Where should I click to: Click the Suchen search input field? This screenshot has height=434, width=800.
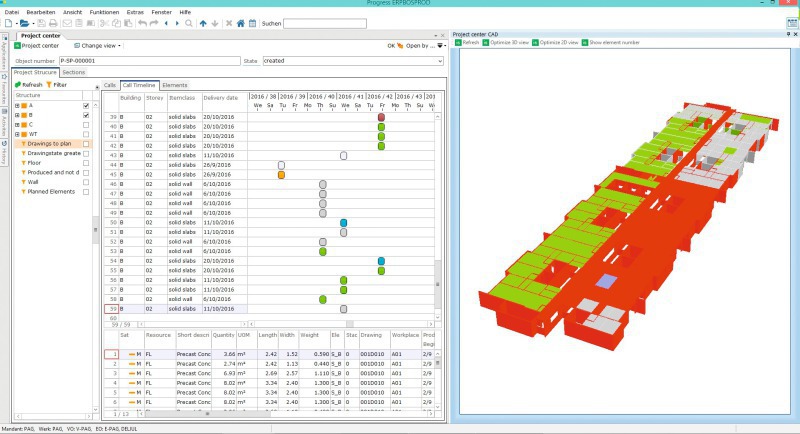(324, 23)
